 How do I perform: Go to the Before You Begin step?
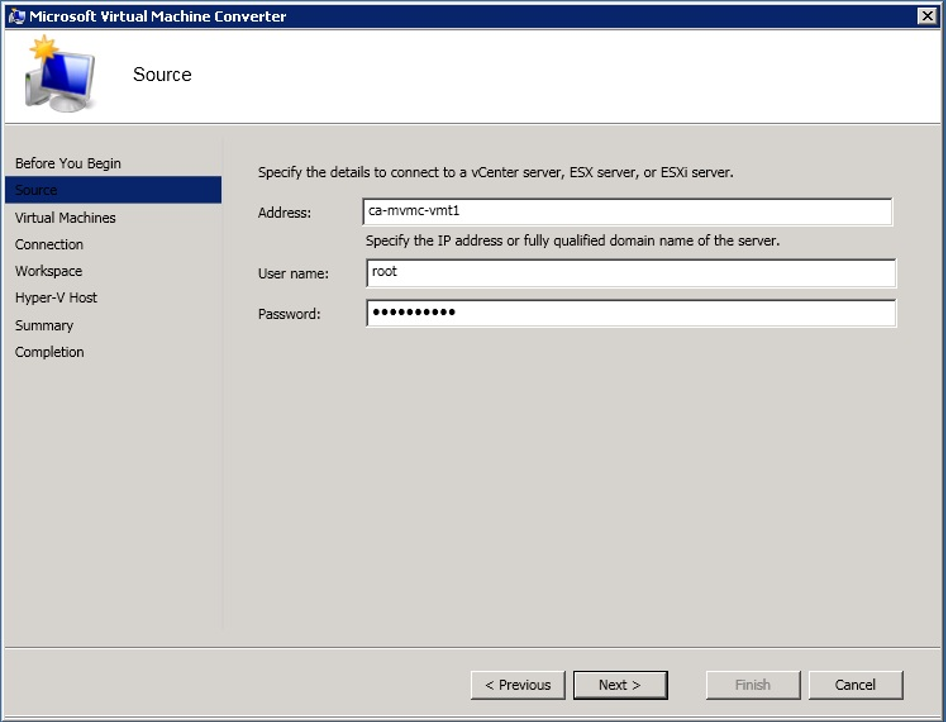click(68, 163)
